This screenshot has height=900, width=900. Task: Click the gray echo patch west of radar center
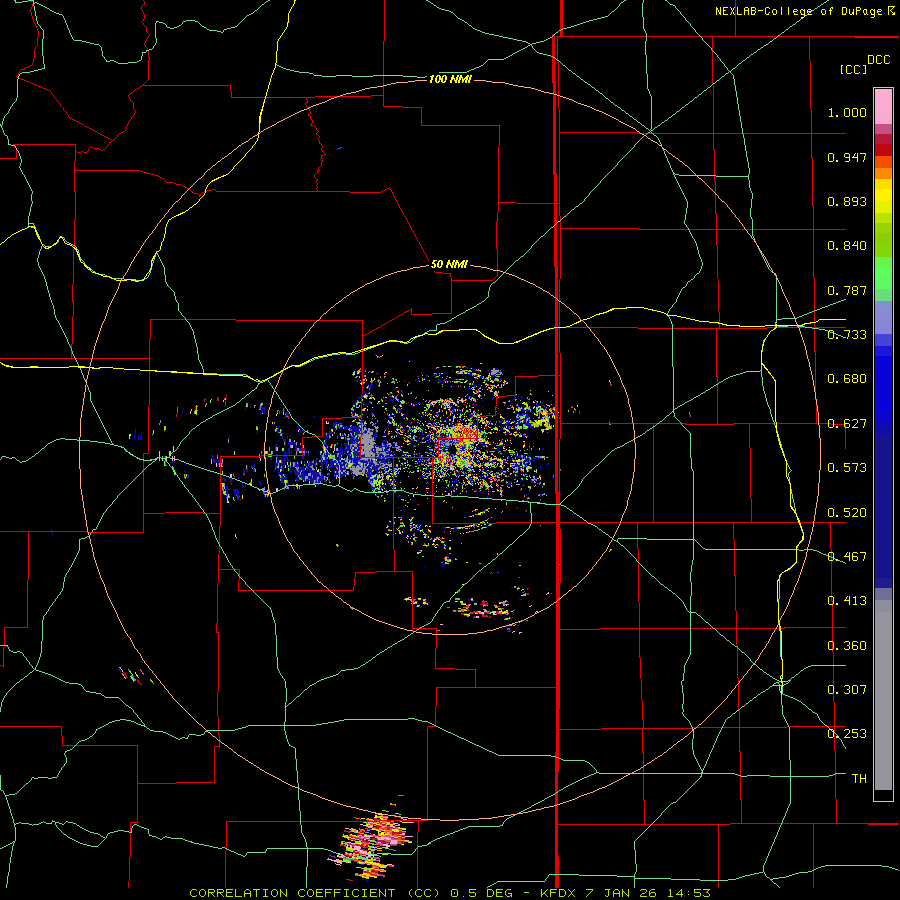tap(367, 444)
